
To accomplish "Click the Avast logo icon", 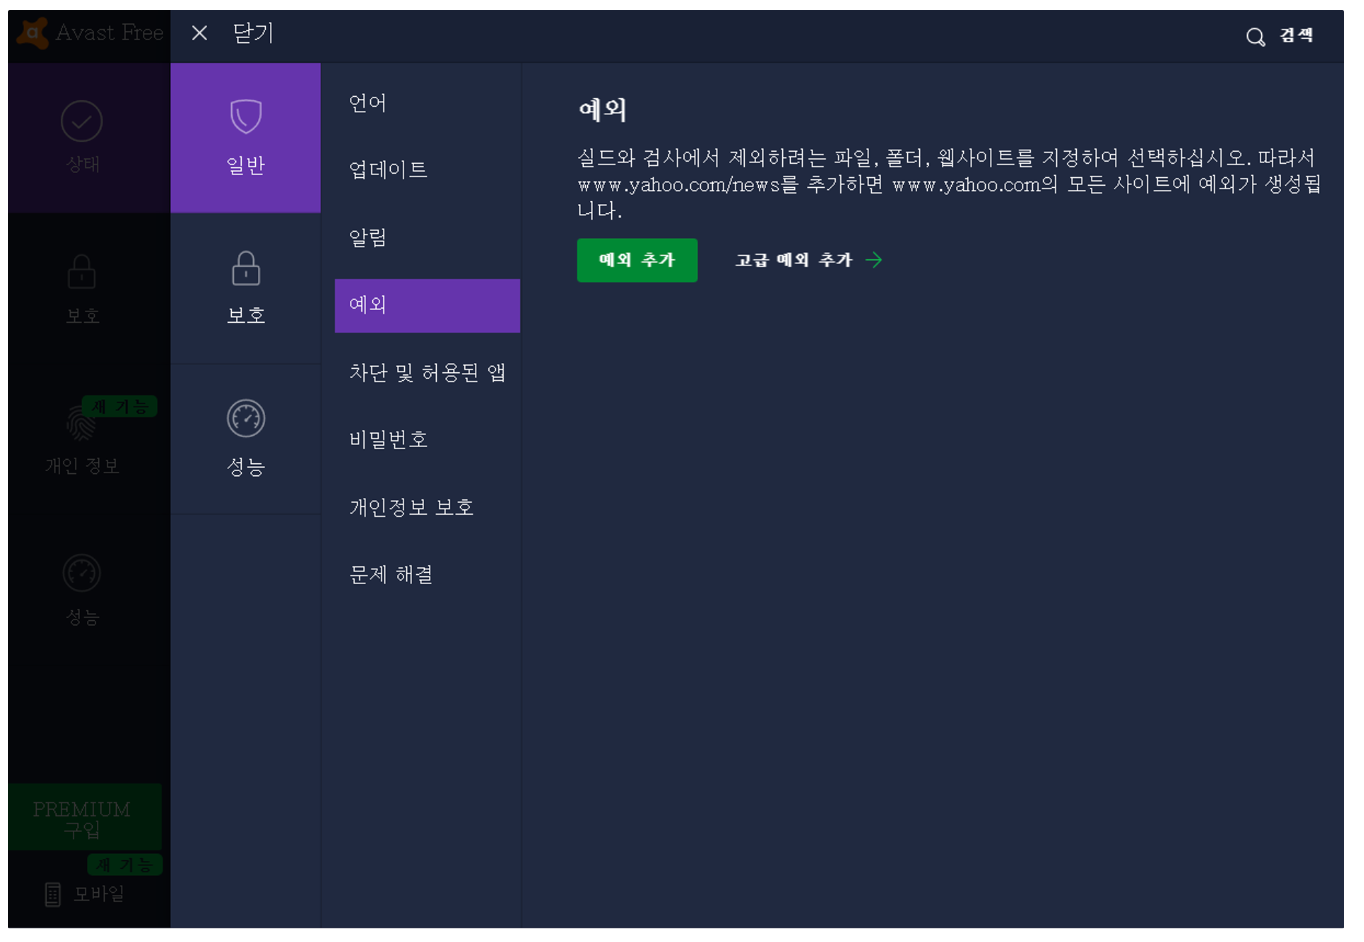I will (33, 33).
